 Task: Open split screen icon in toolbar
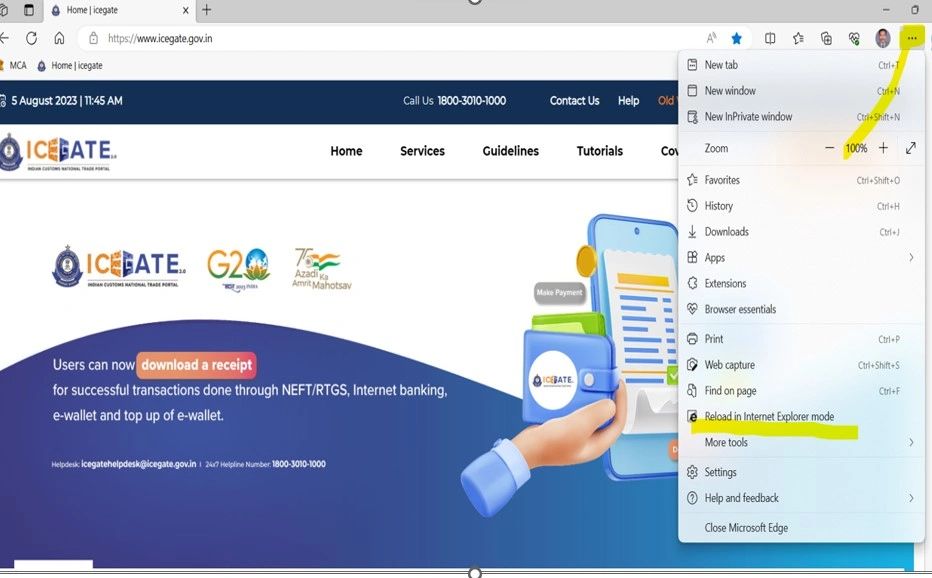[770, 39]
